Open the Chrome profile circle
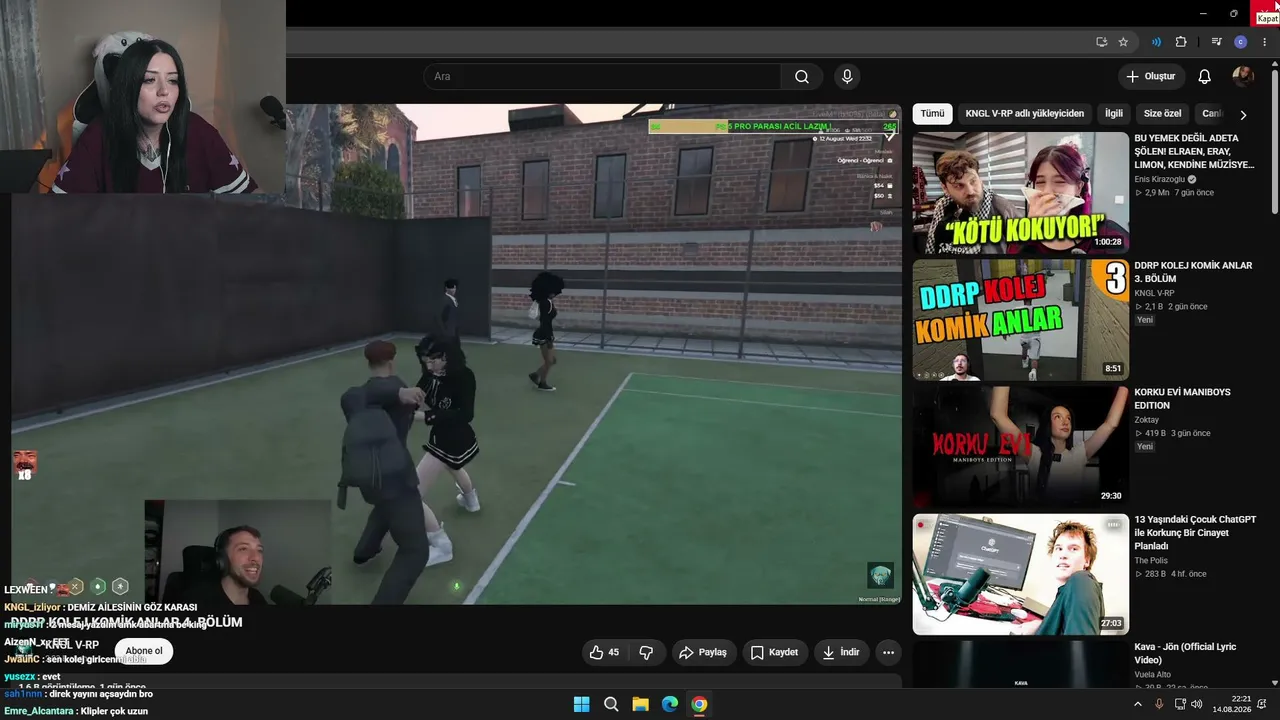Image resolution: width=1280 pixels, height=720 pixels. click(1241, 42)
